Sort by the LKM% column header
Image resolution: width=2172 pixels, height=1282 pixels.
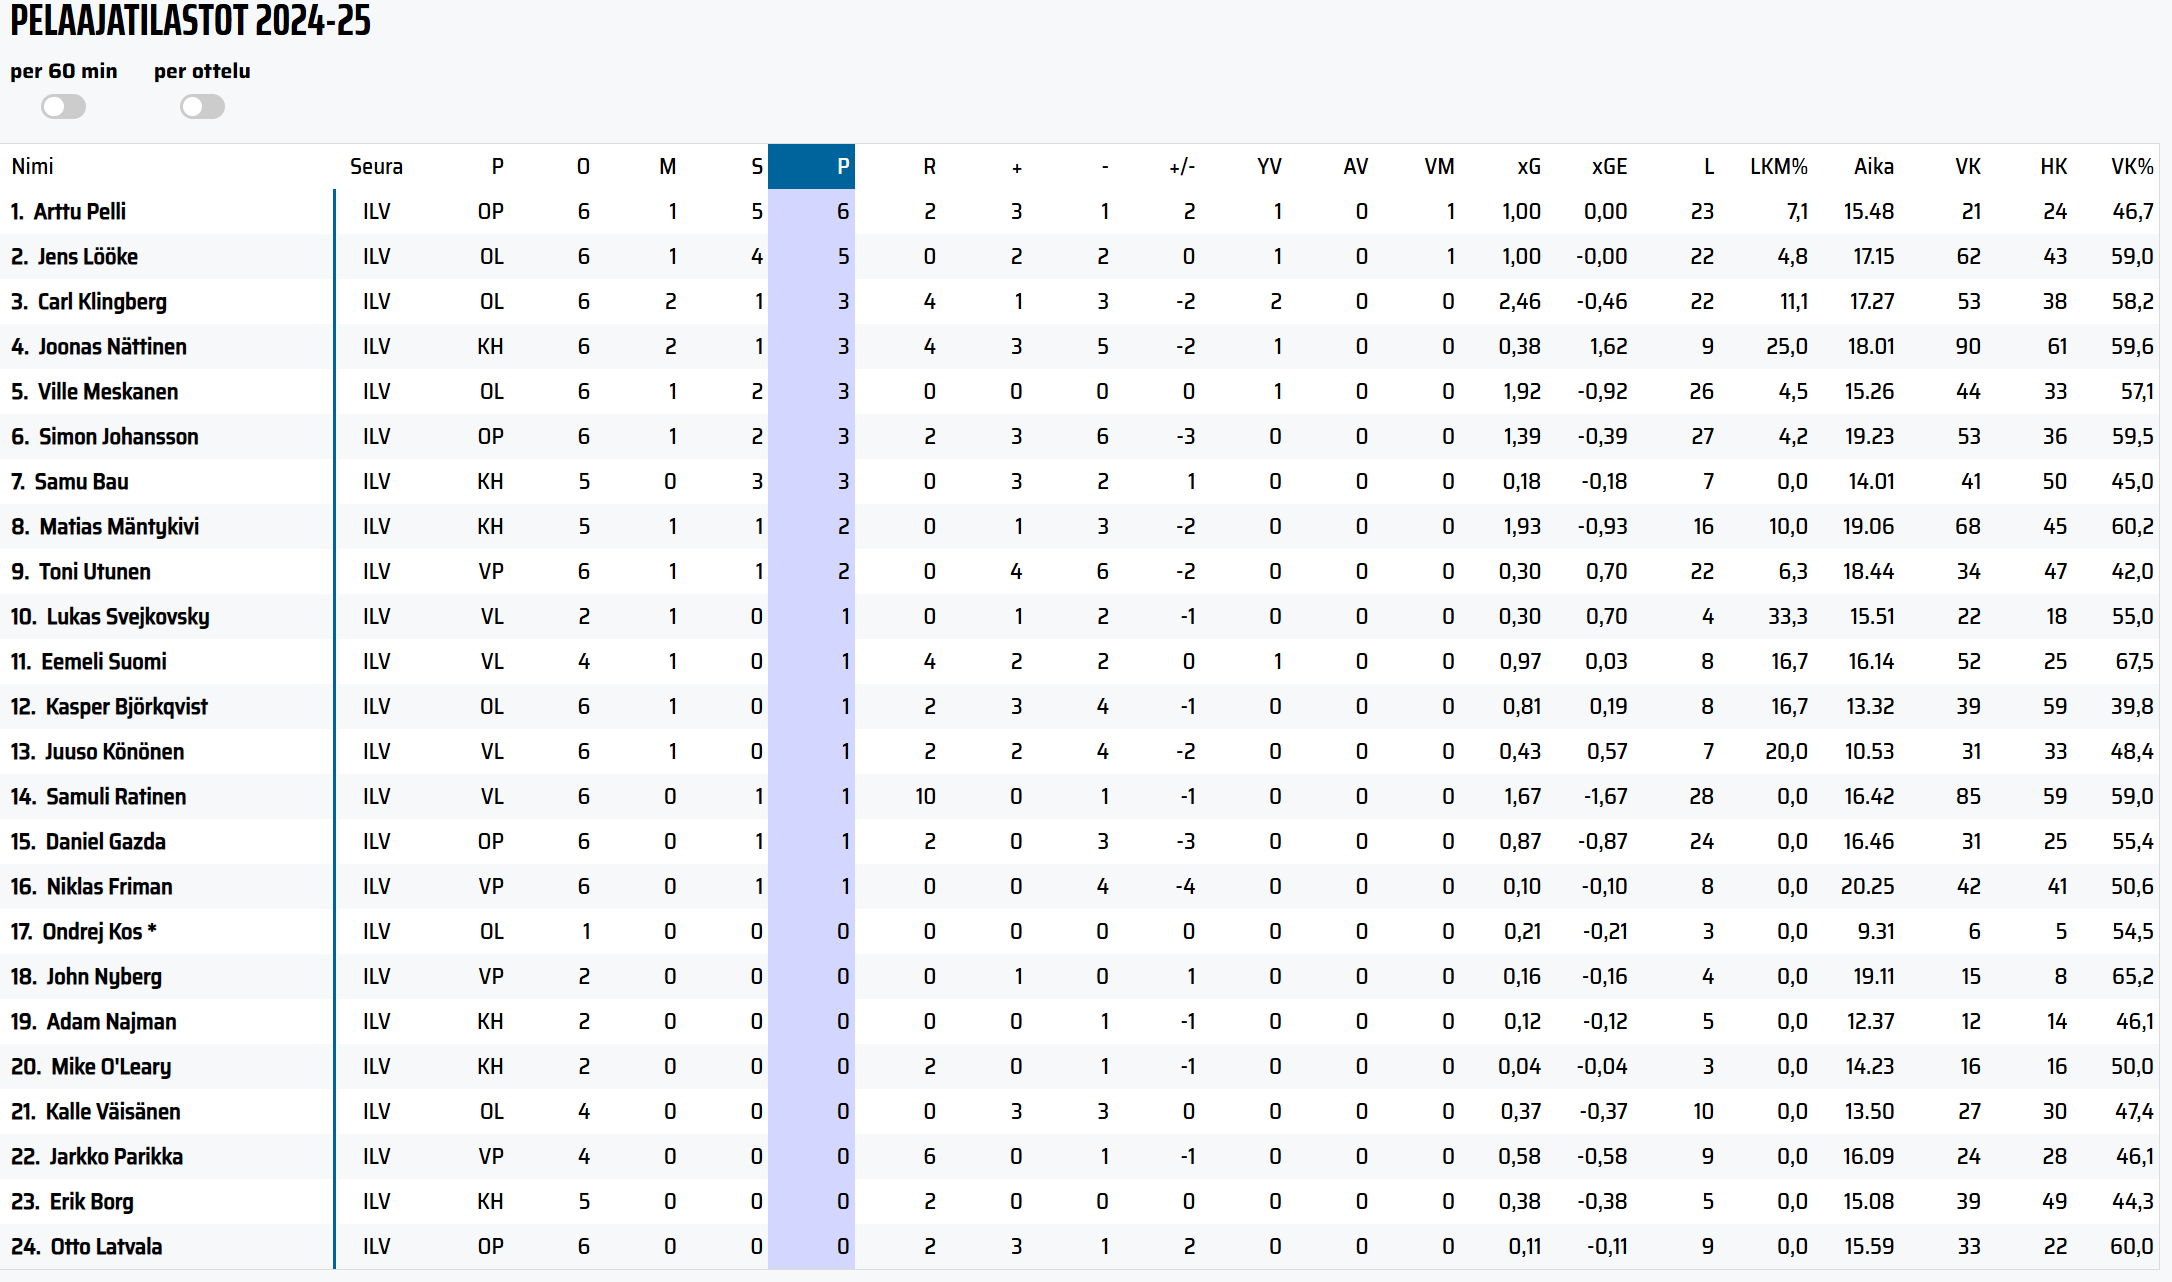[x=1778, y=167]
